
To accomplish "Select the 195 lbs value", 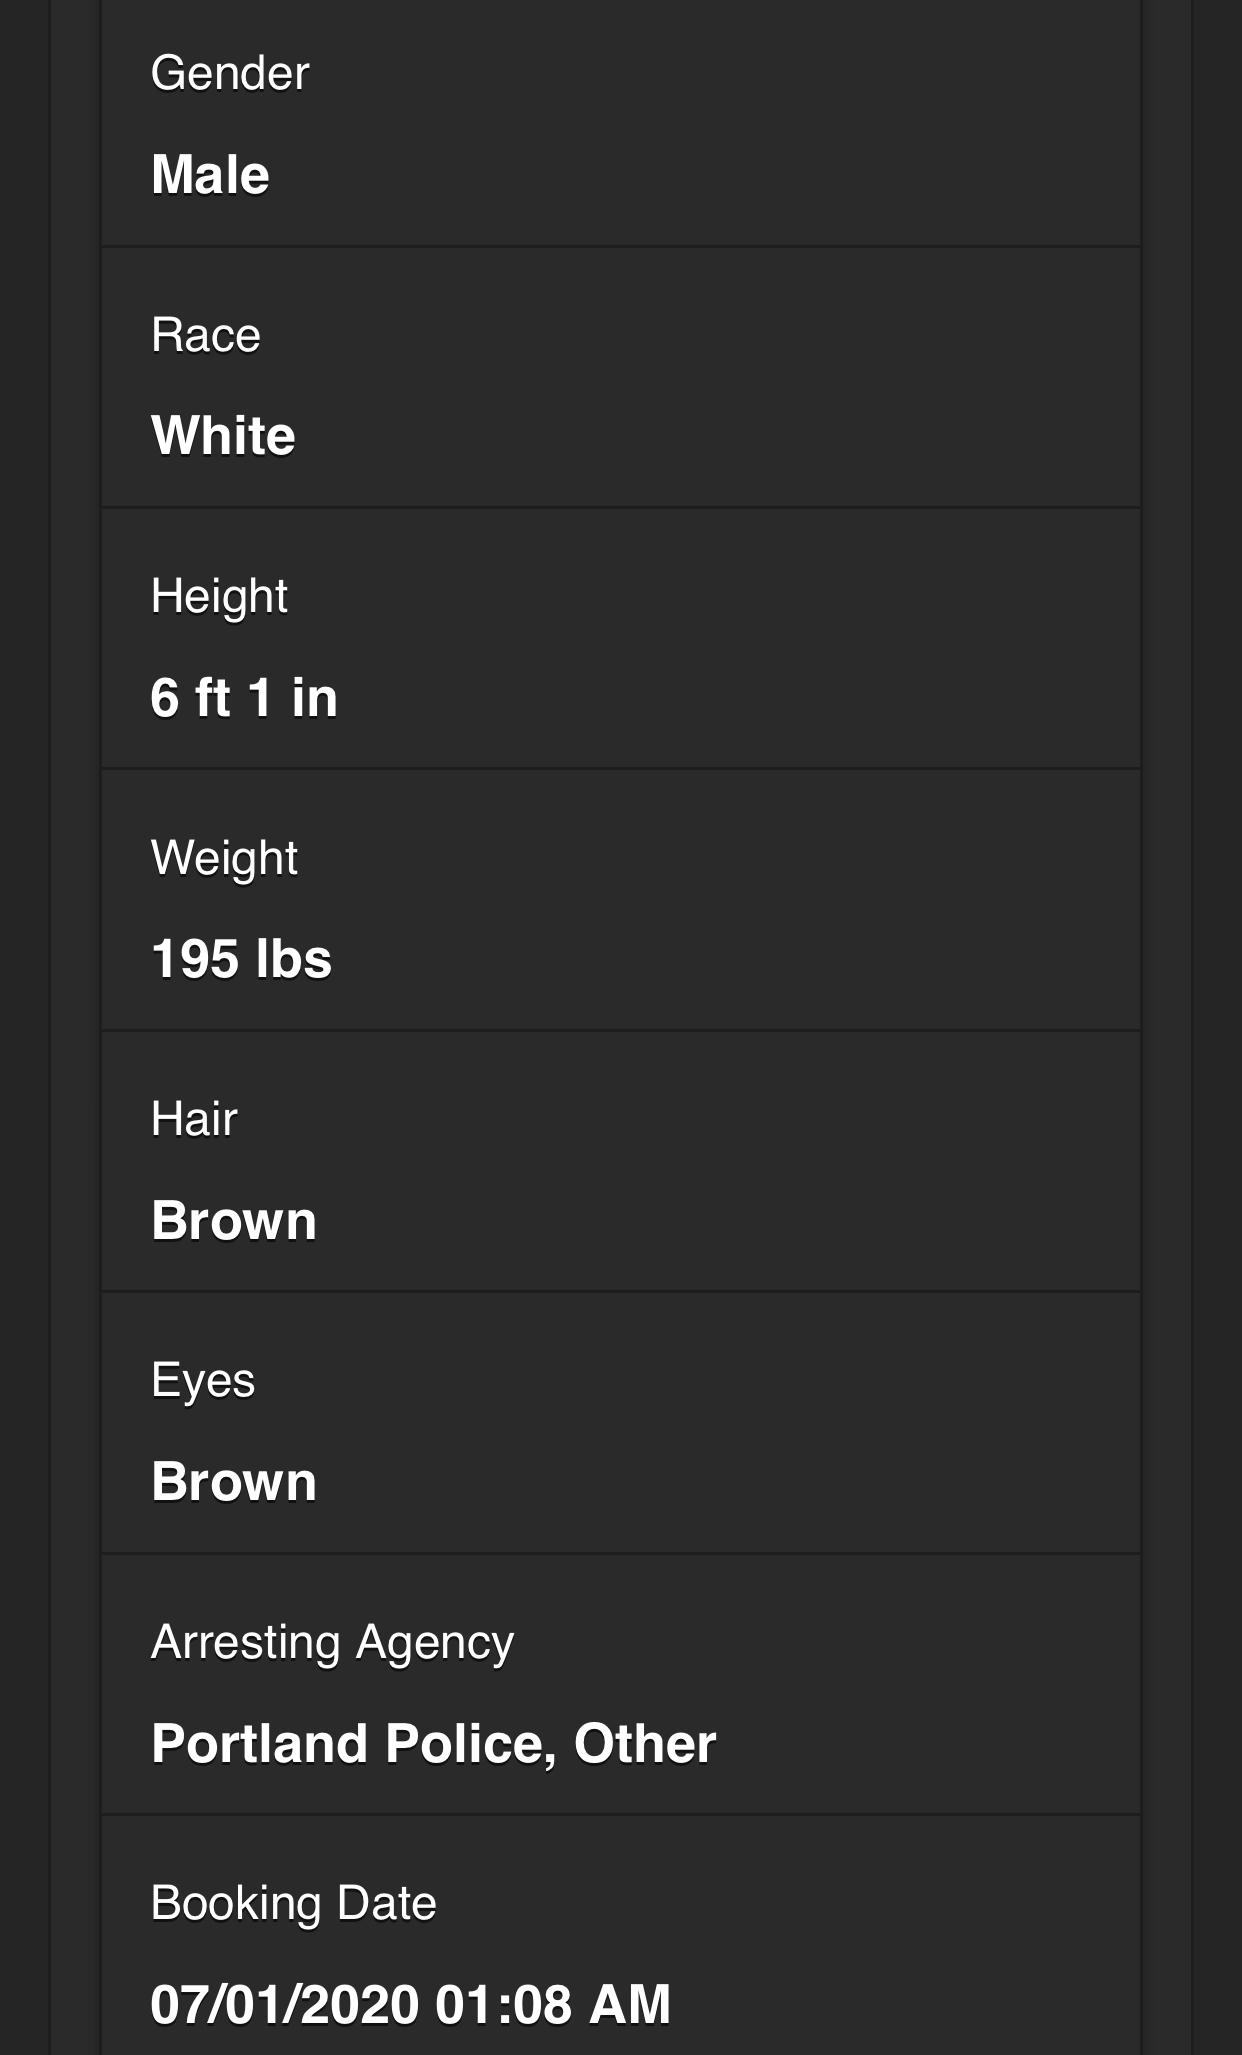I will pos(241,959).
